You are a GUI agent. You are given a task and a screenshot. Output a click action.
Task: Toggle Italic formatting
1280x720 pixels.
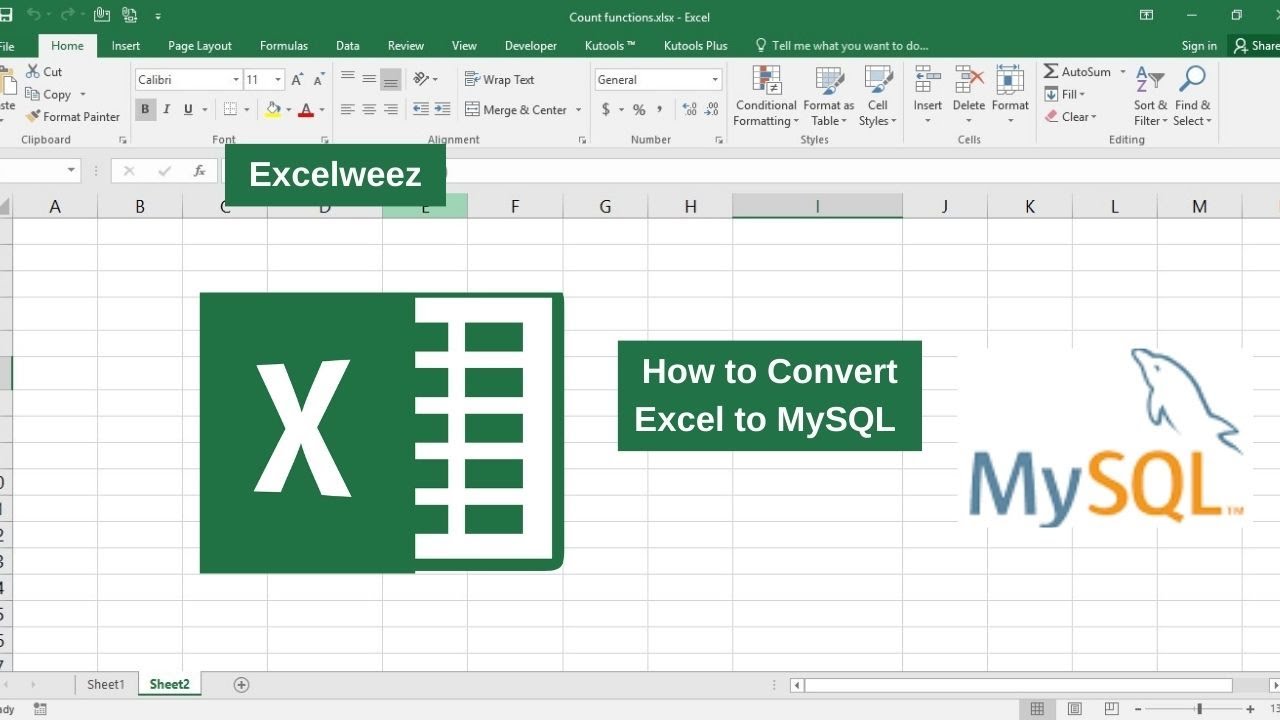tap(166, 110)
